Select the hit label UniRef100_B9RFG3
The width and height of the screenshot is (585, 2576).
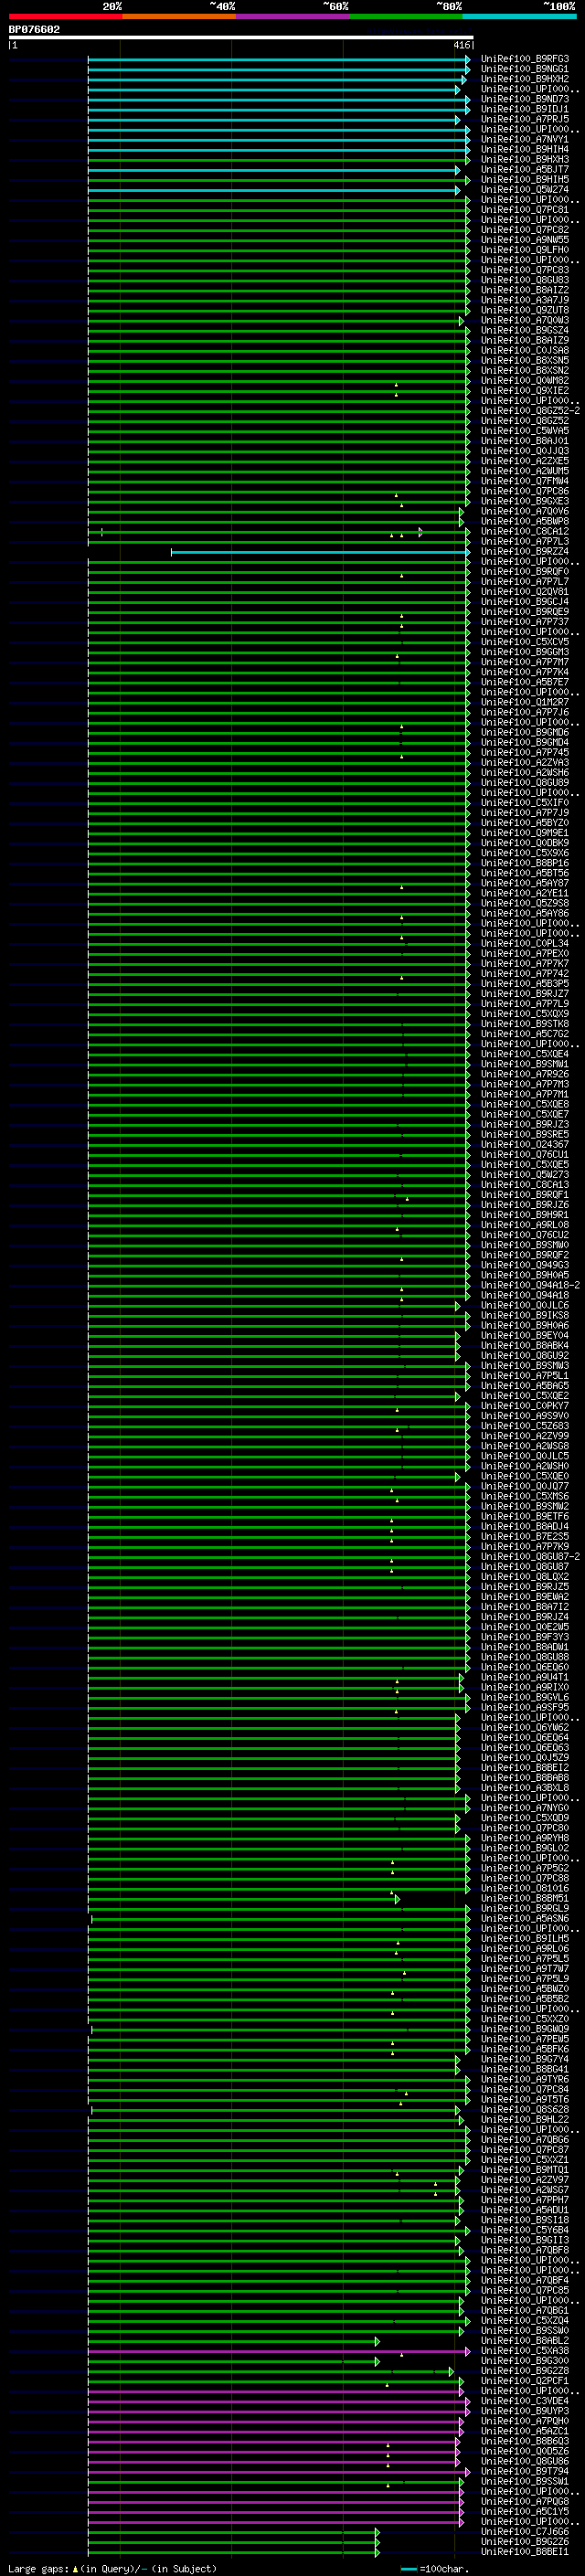pyautogui.click(x=524, y=59)
